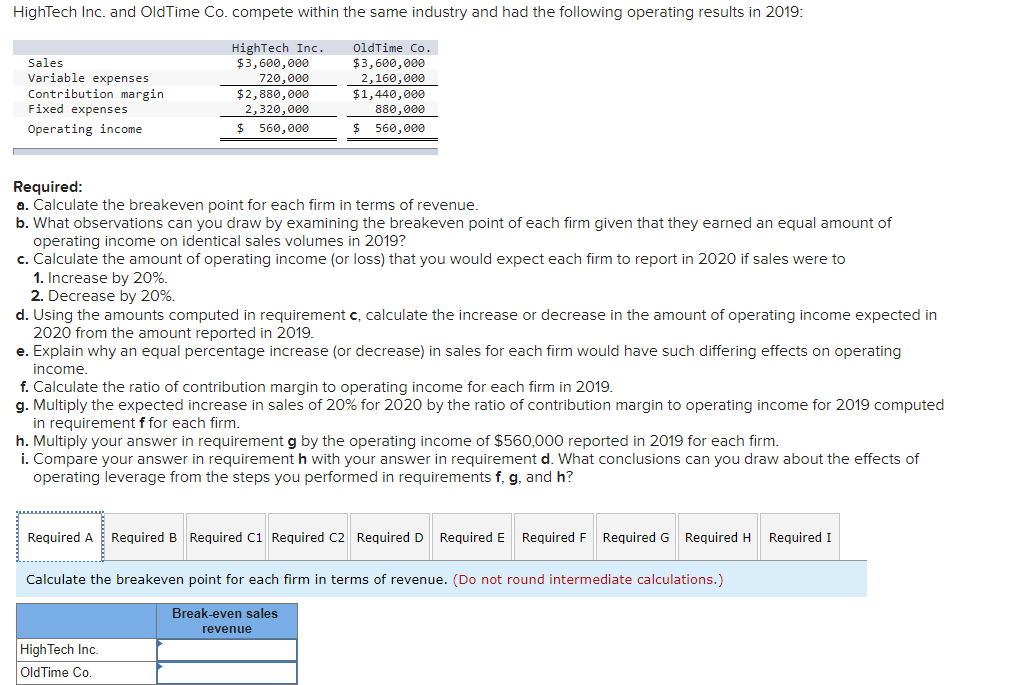Click OldTime fixed expenses 880,000
The image size is (1011, 685).
click(400, 110)
